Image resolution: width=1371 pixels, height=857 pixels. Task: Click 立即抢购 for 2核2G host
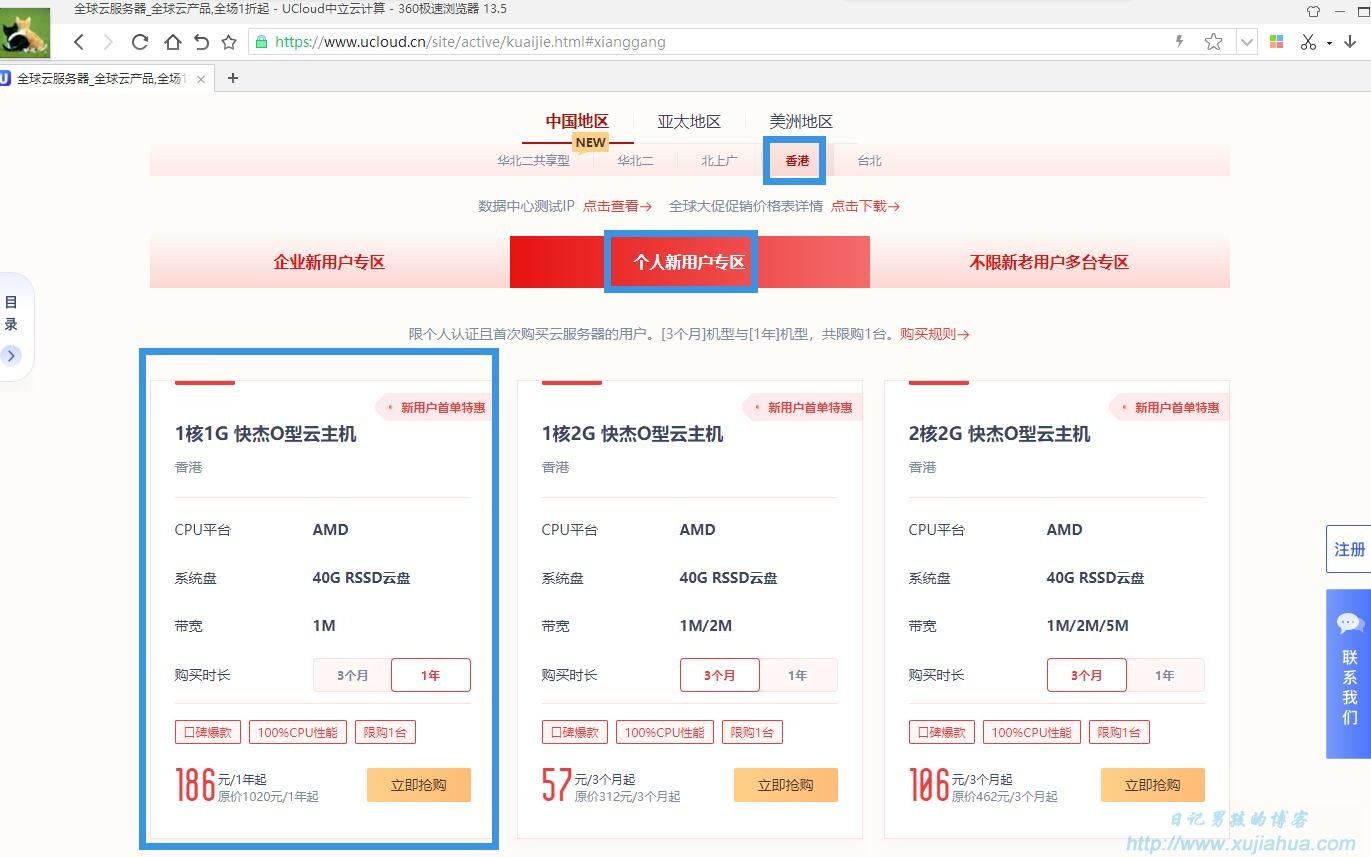point(1153,785)
